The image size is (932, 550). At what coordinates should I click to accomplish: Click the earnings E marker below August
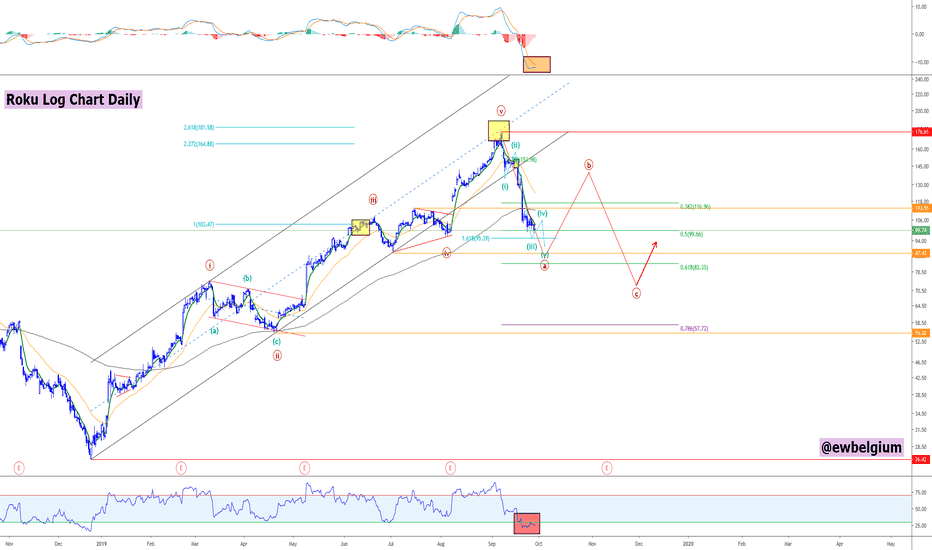click(450, 469)
